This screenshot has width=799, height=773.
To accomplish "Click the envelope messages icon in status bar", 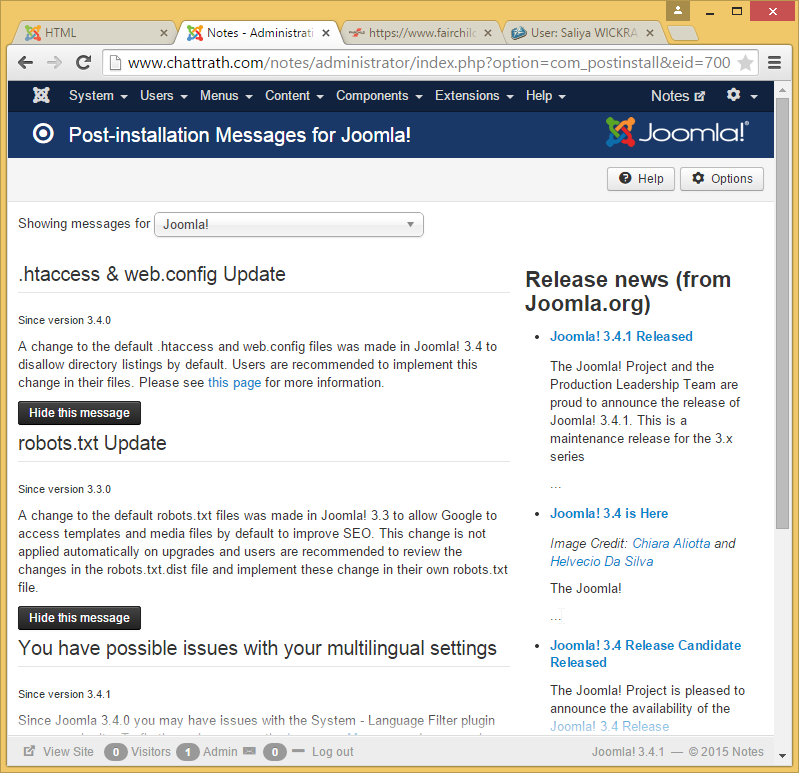I will coord(249,752).
